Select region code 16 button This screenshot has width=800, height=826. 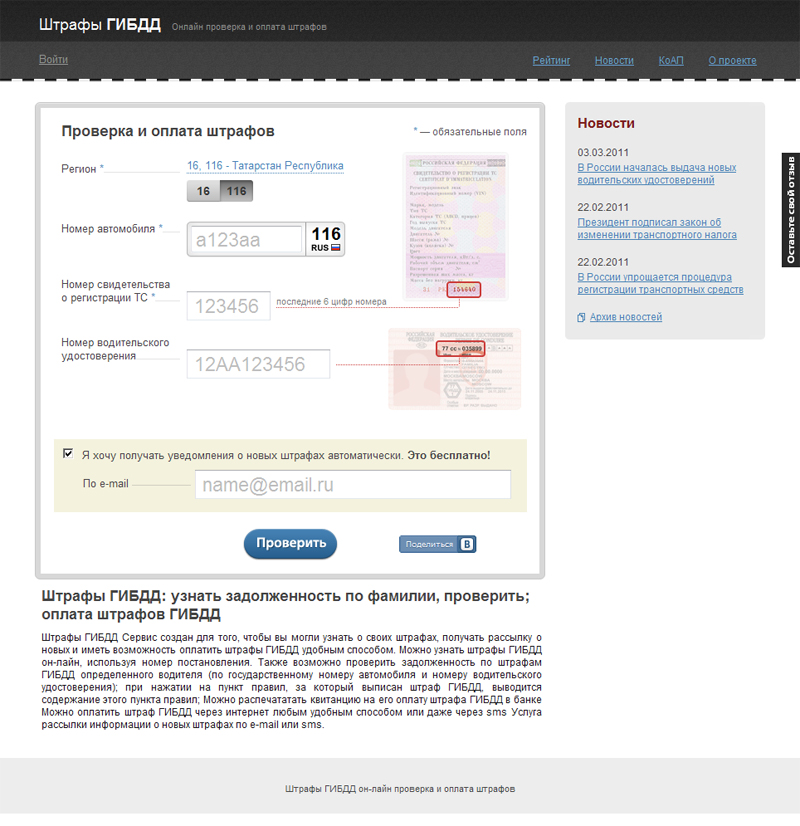pos(203,191)
